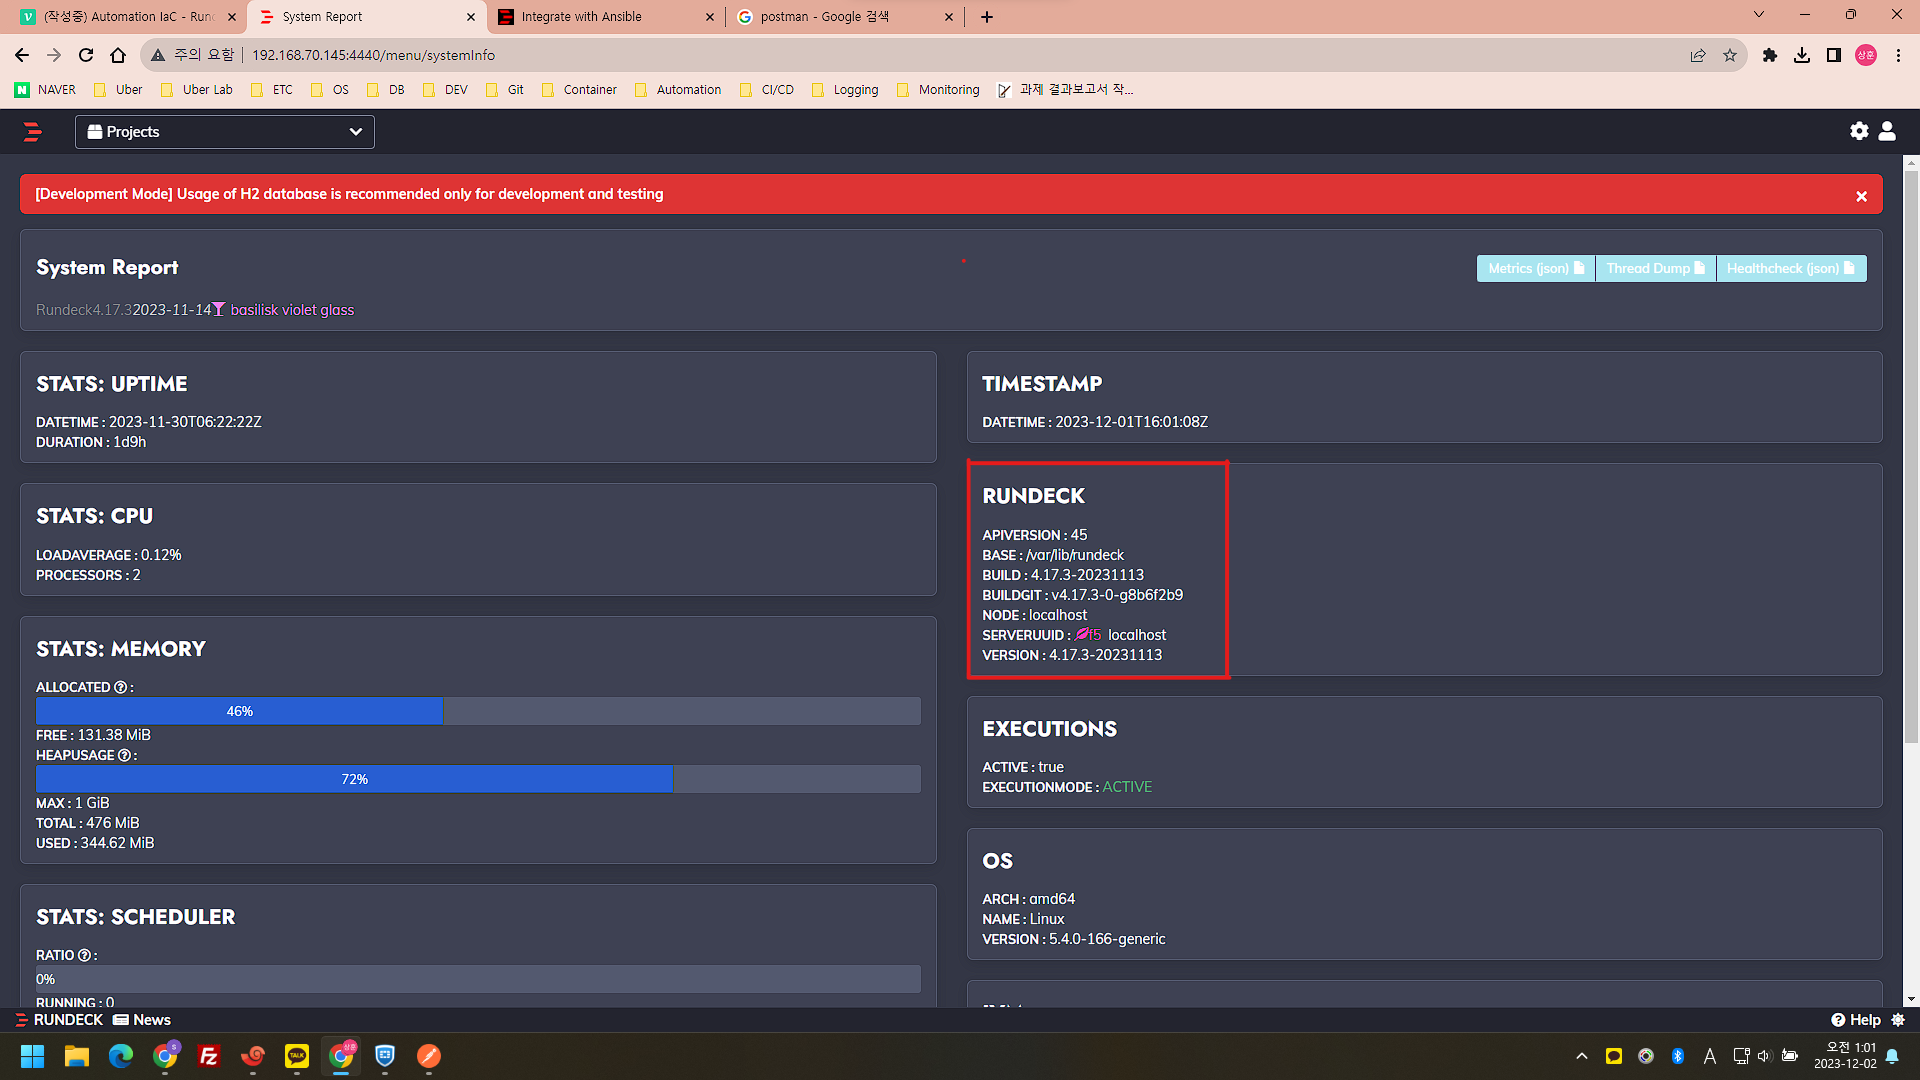Click the bug report icon in footer
The width and height of the screenshot is (1920, 1080).
pyautogui.click(x=1898, y=1020)
